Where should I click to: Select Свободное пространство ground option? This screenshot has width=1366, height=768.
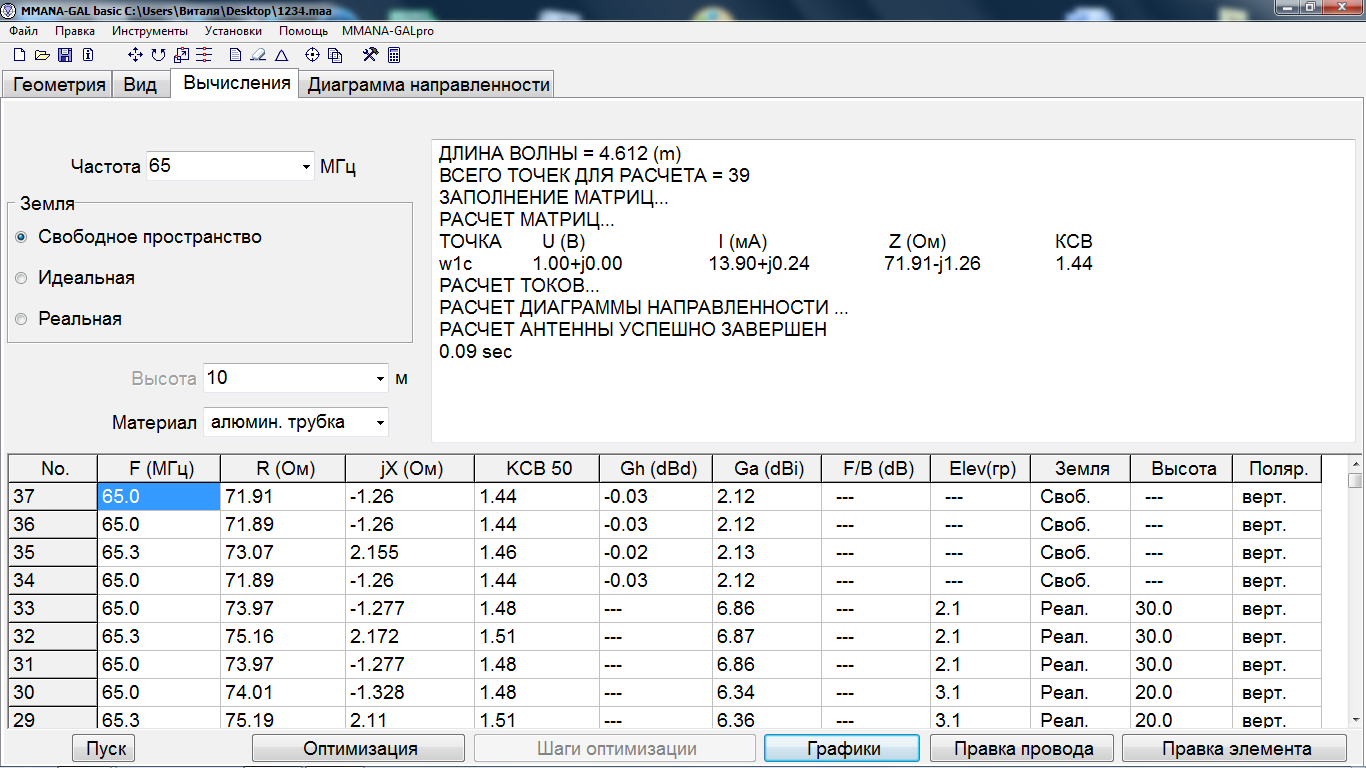pyautogui.click(x=139, y=237)
